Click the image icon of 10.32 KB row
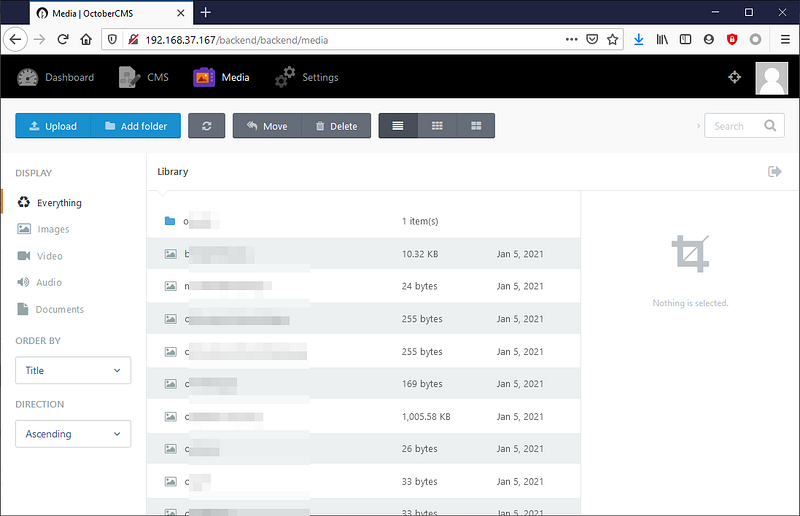Screen dimensions: 800x516 pos(170,254)
